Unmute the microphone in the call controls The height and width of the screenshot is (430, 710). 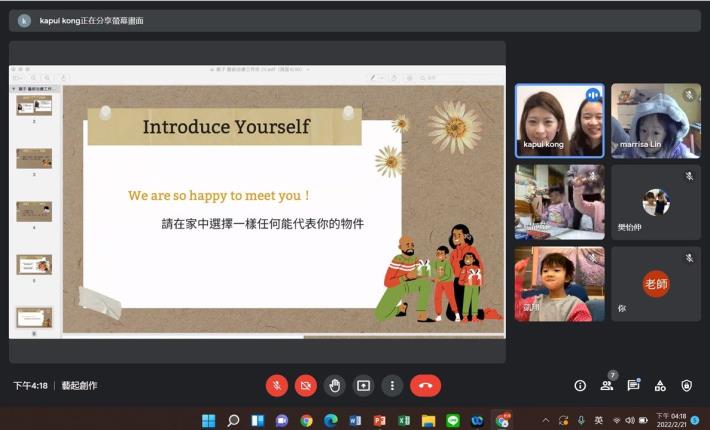tap(277, 385)
